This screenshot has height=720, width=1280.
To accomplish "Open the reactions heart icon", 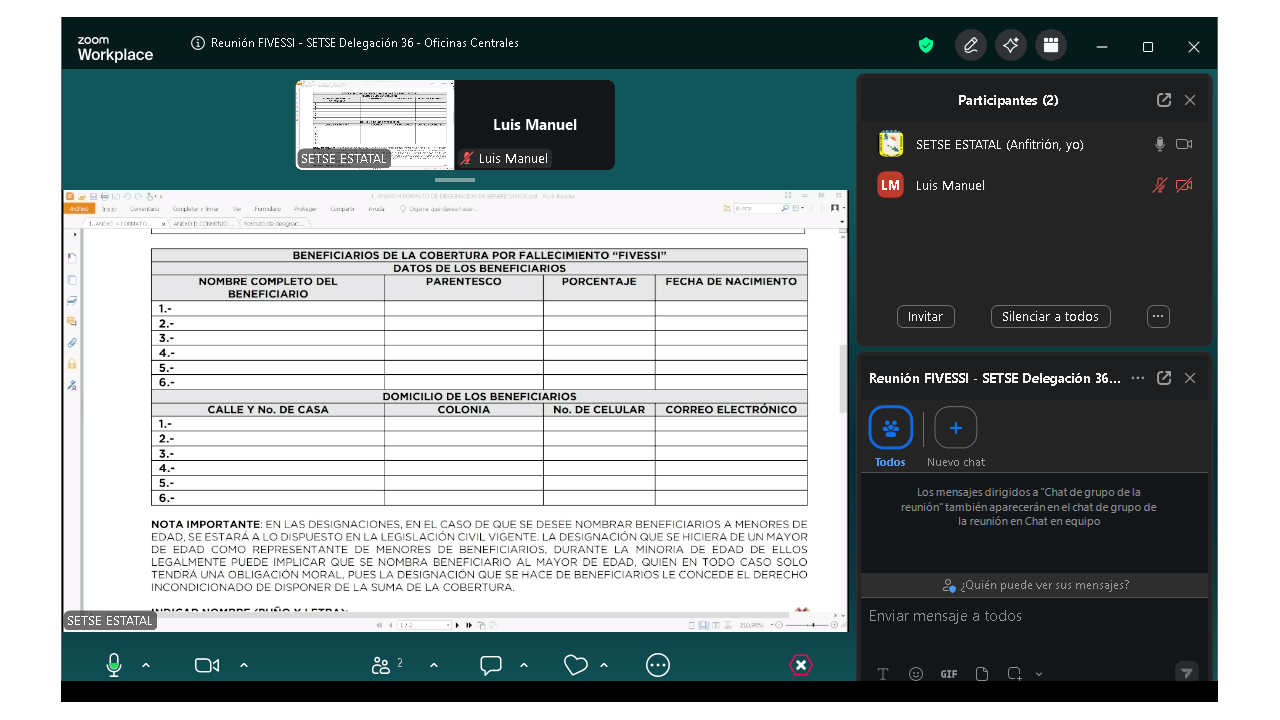I will click(x=575, y=665).
